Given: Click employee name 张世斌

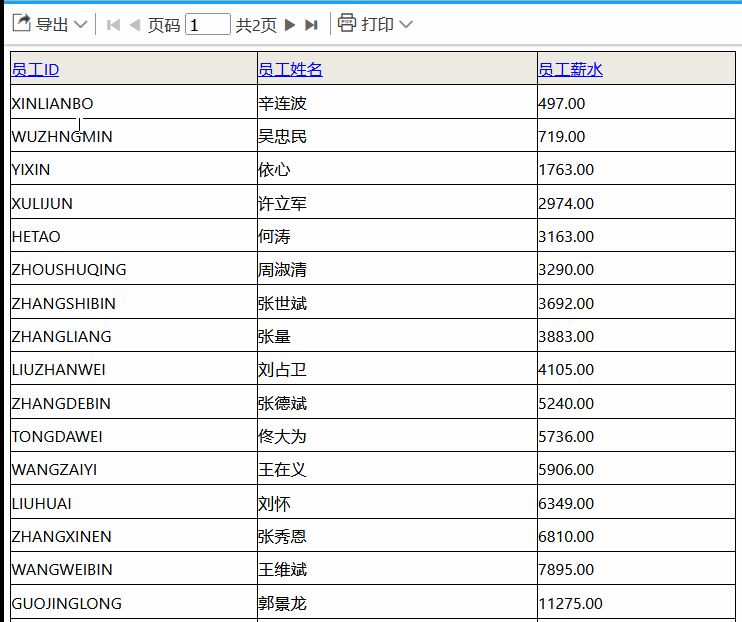Looking at the screenshot, I should point(283,303).
